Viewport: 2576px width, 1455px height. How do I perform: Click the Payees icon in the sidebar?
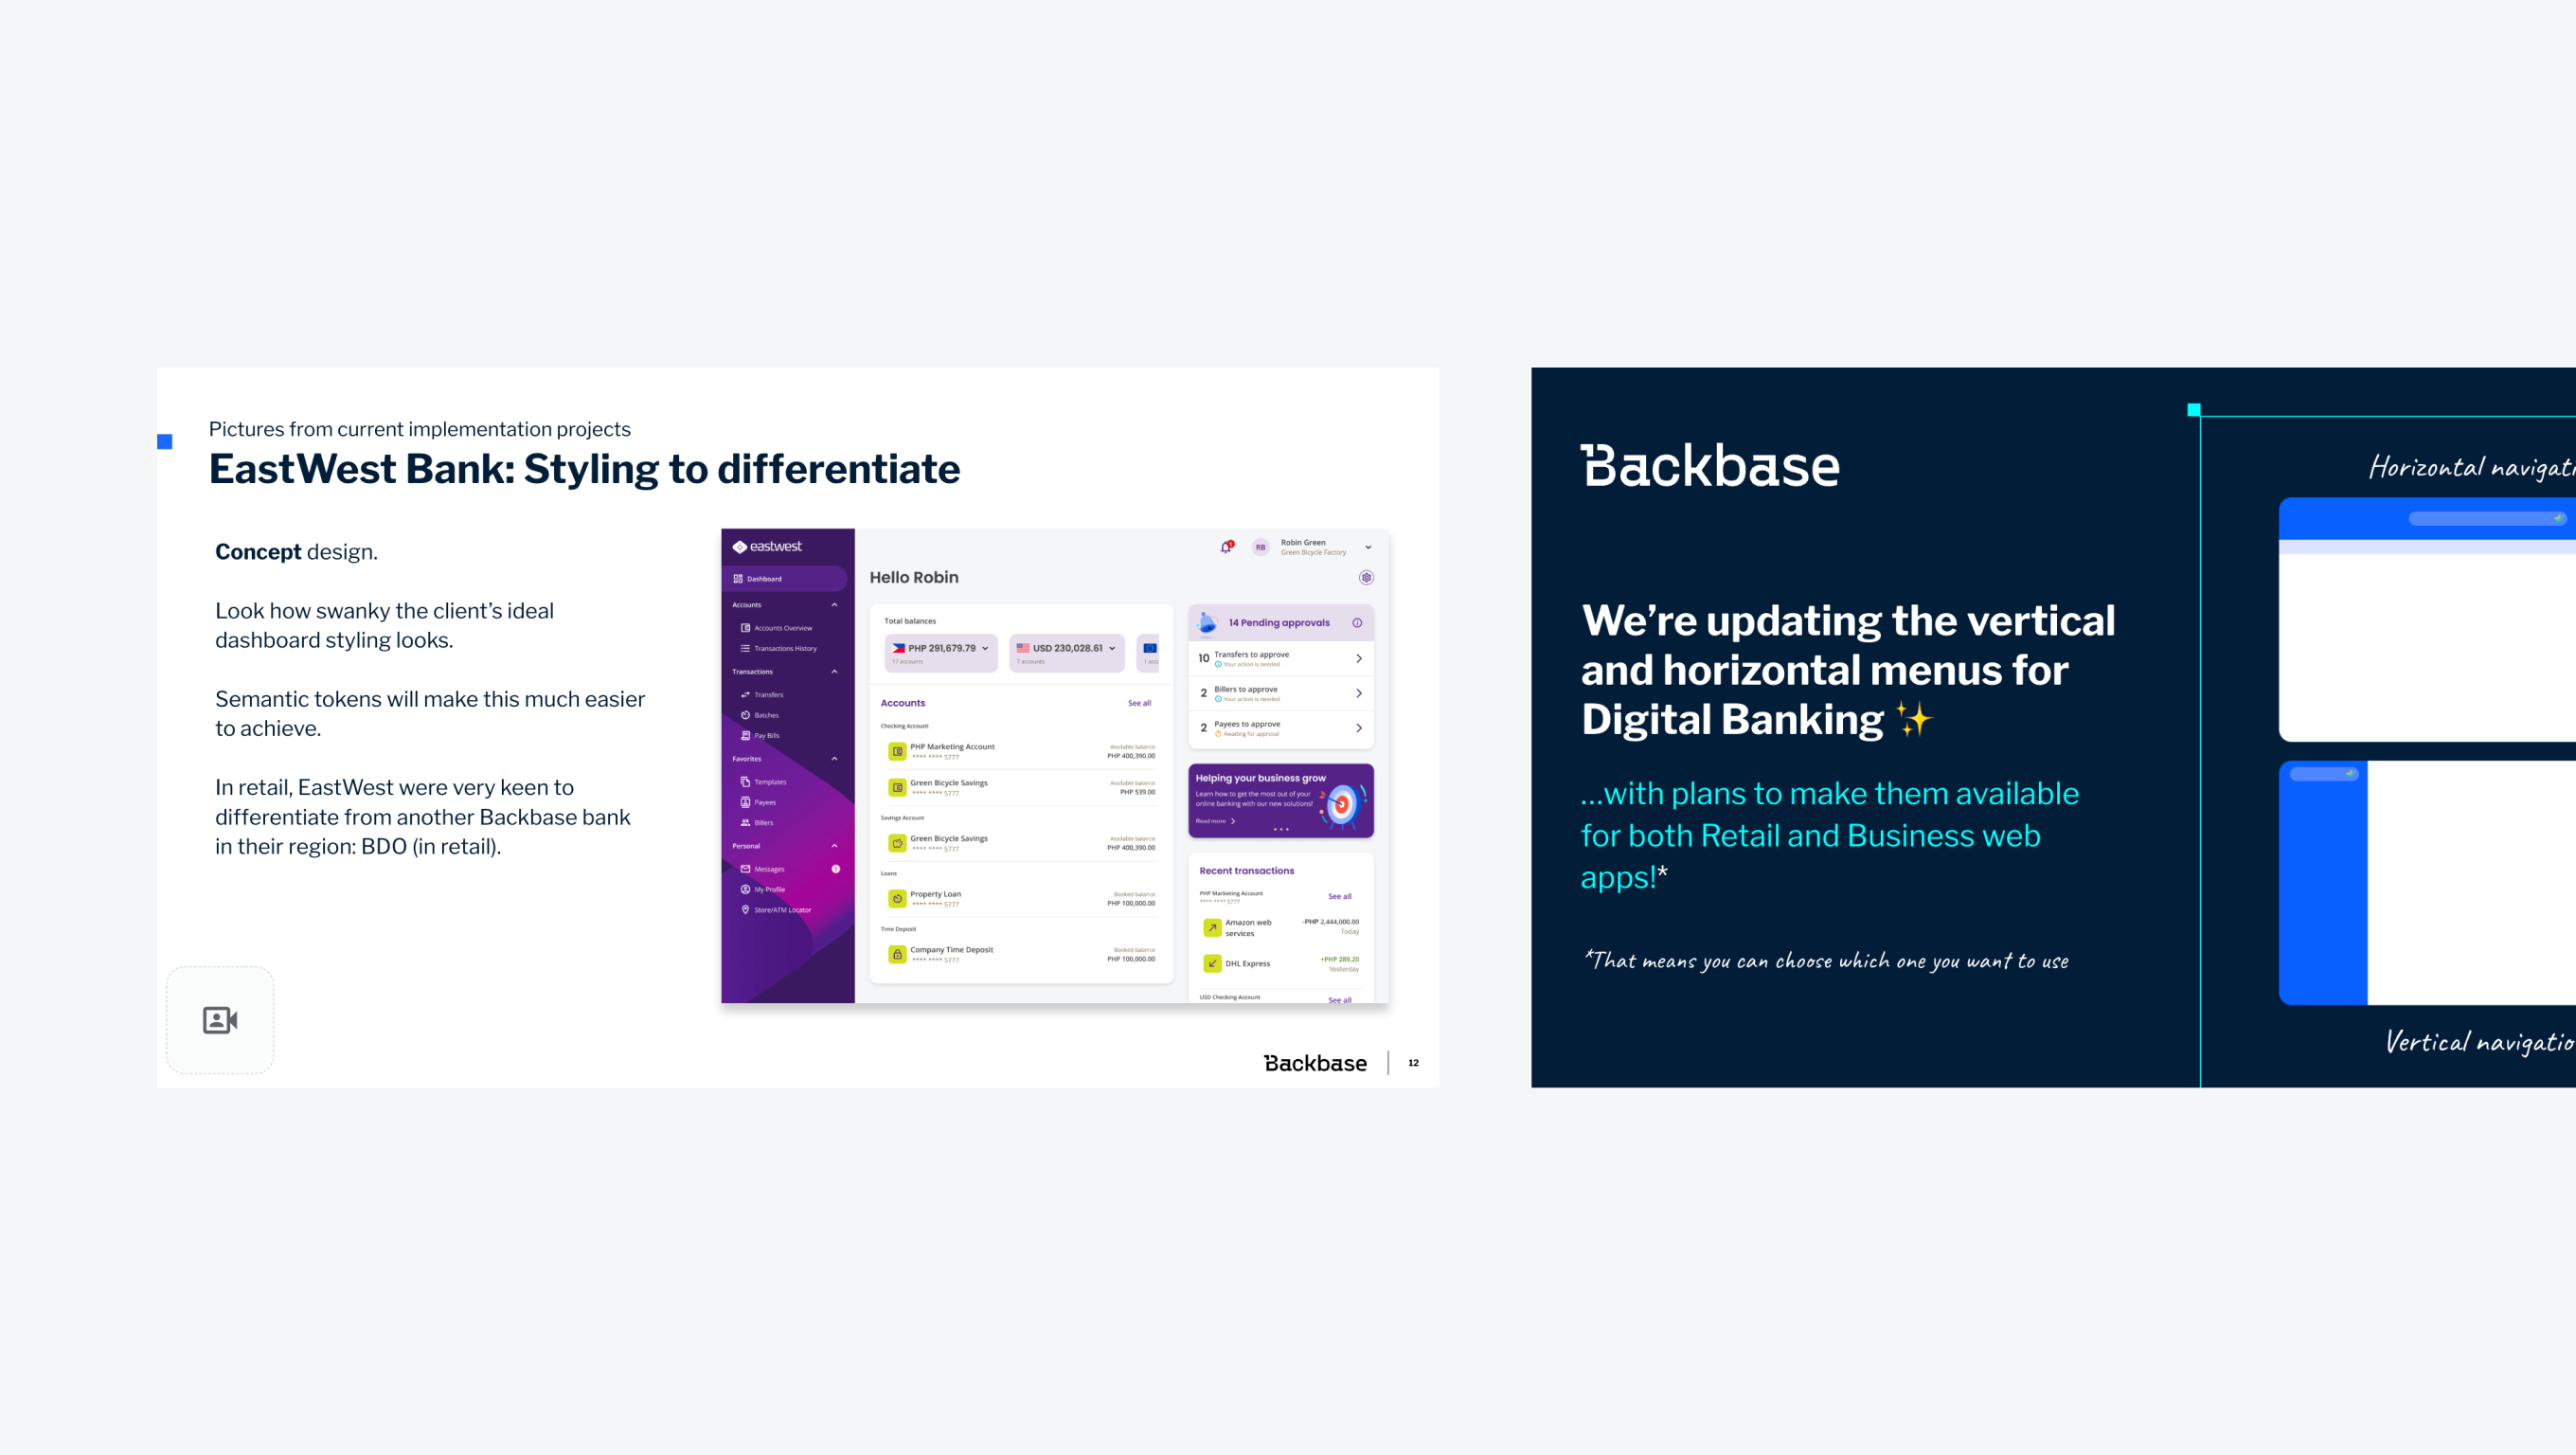click(745, 802)
